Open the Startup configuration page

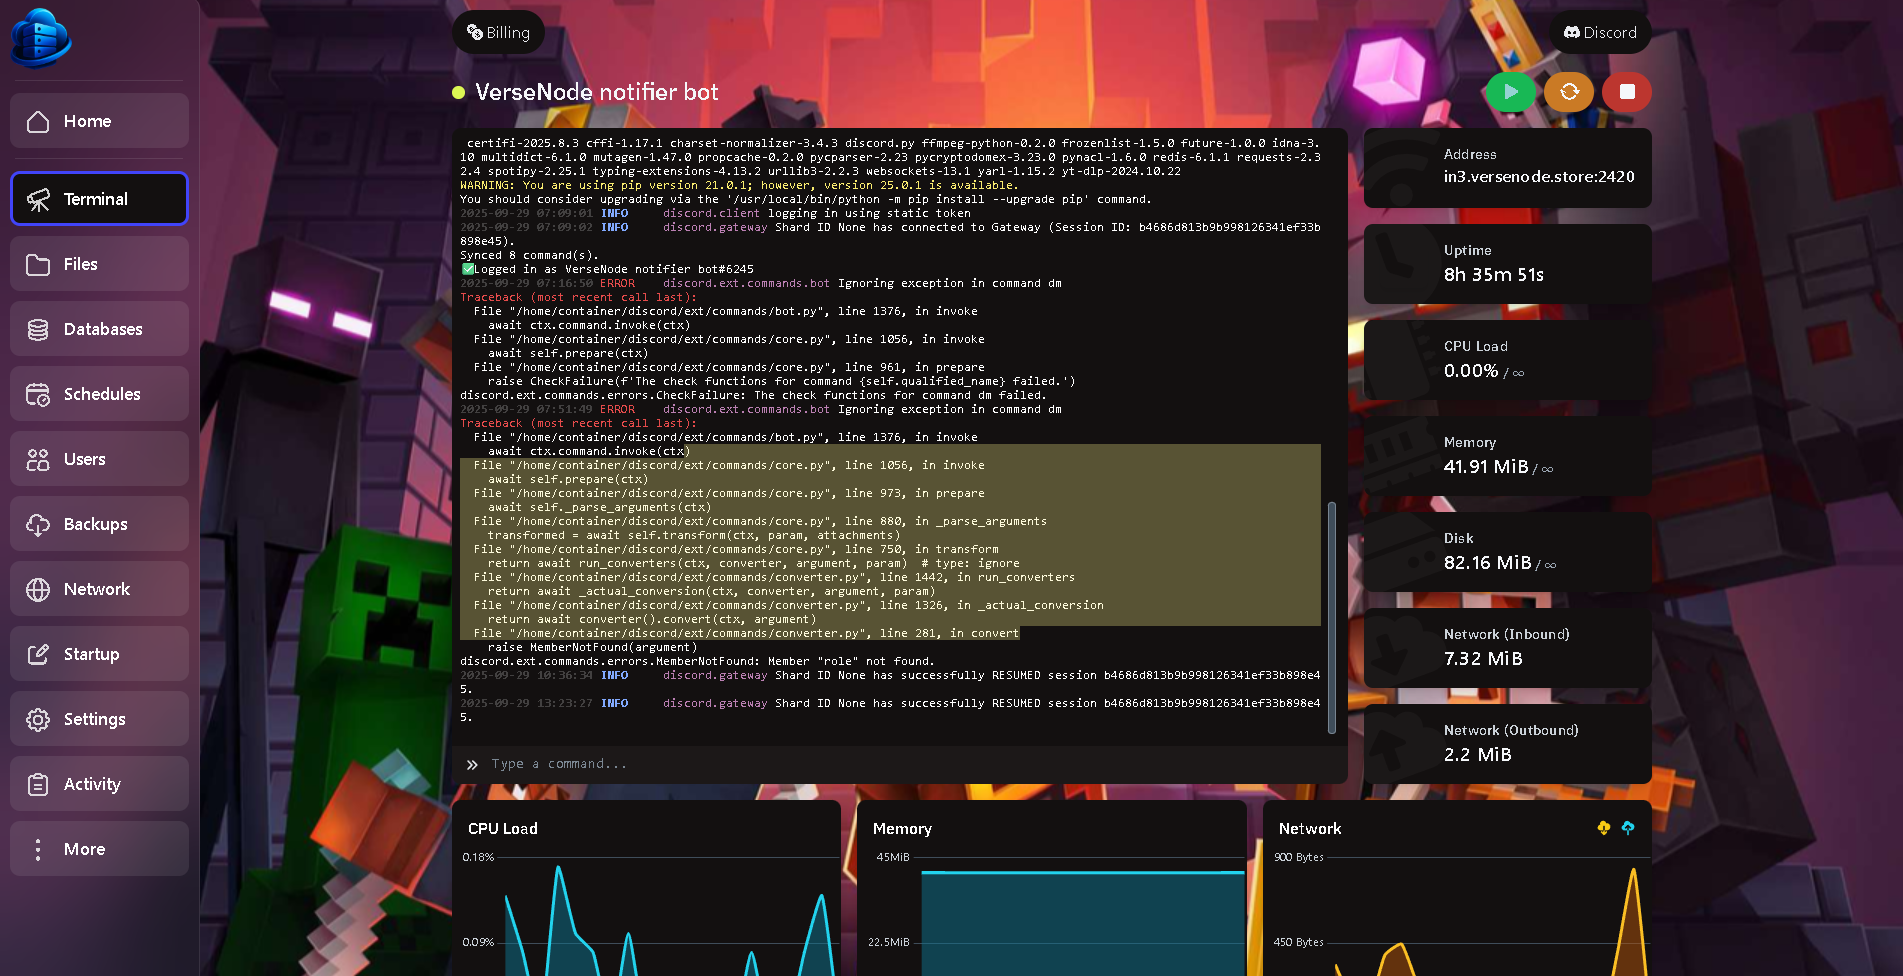(99, 654)
